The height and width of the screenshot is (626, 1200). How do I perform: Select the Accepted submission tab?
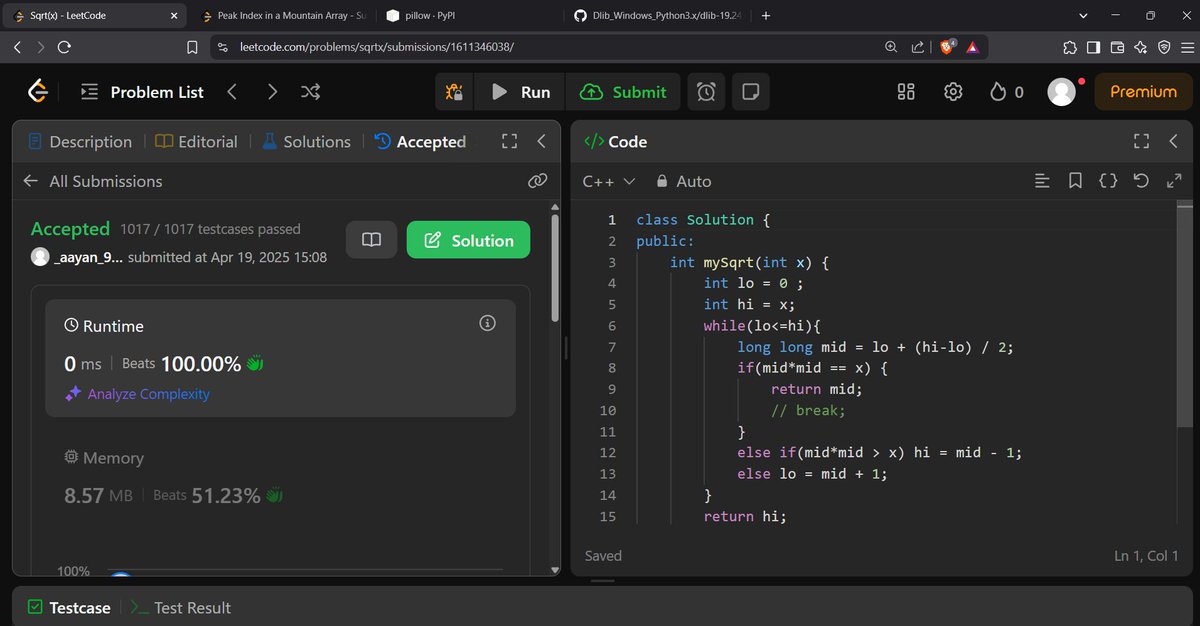pos(420,142)
